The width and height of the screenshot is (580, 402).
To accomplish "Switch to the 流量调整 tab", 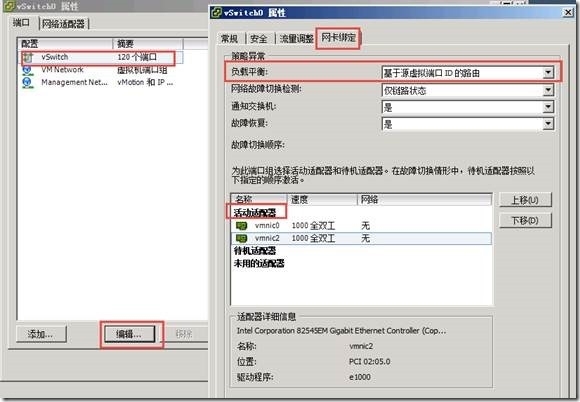I will [x=296, y=38].
